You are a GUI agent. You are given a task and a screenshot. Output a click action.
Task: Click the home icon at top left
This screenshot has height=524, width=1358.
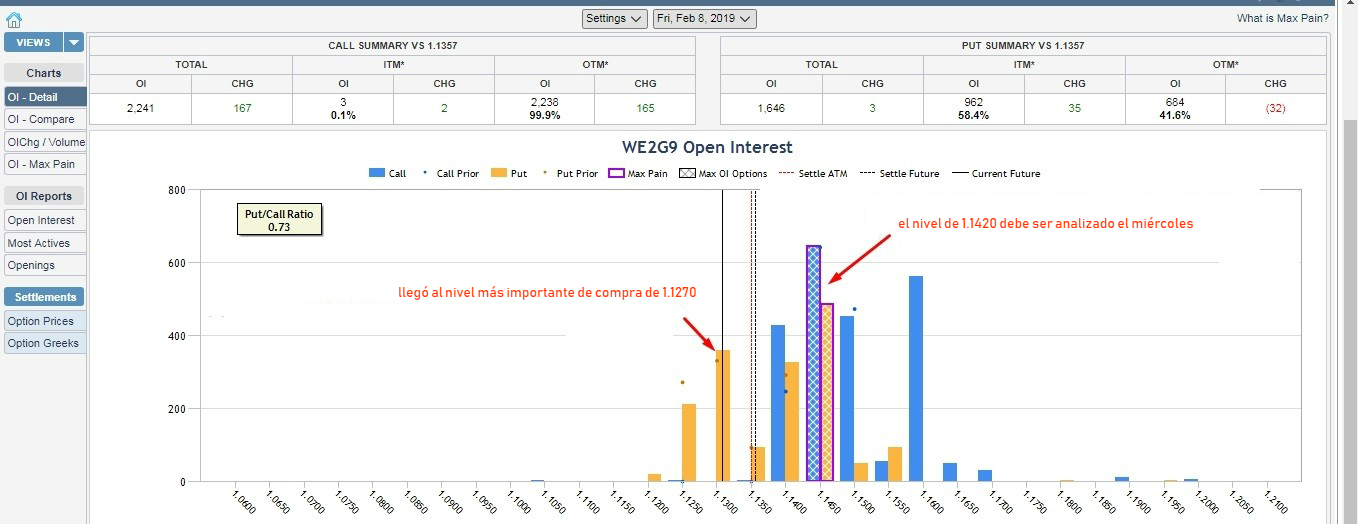click(x=14, y=19)
